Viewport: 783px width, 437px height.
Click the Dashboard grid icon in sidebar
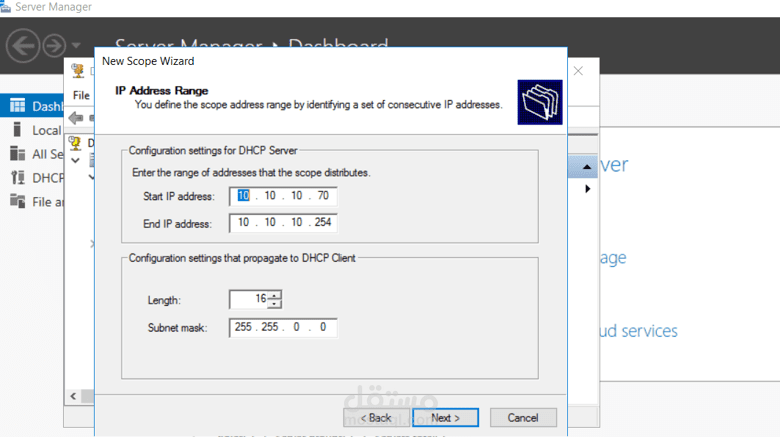click(17, 105)
